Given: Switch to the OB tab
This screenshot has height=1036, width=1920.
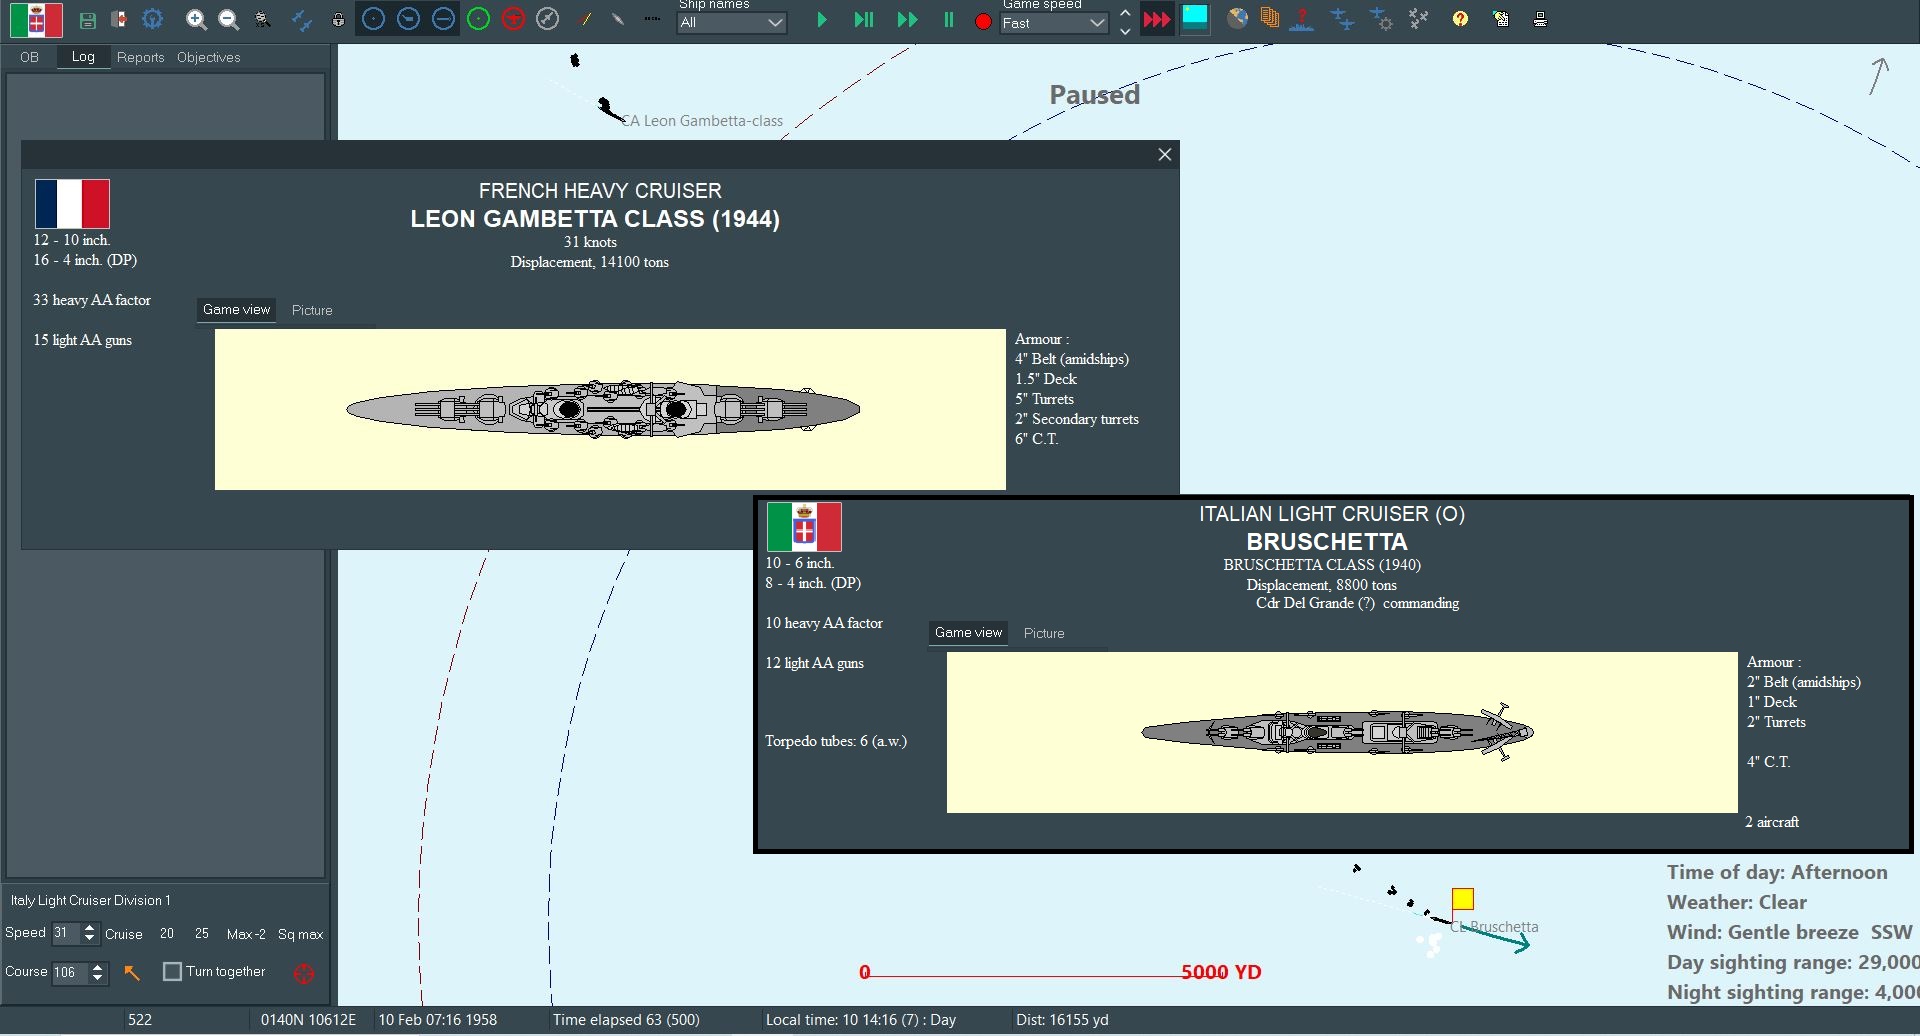Looking at the screenshot, I should 30,57.
